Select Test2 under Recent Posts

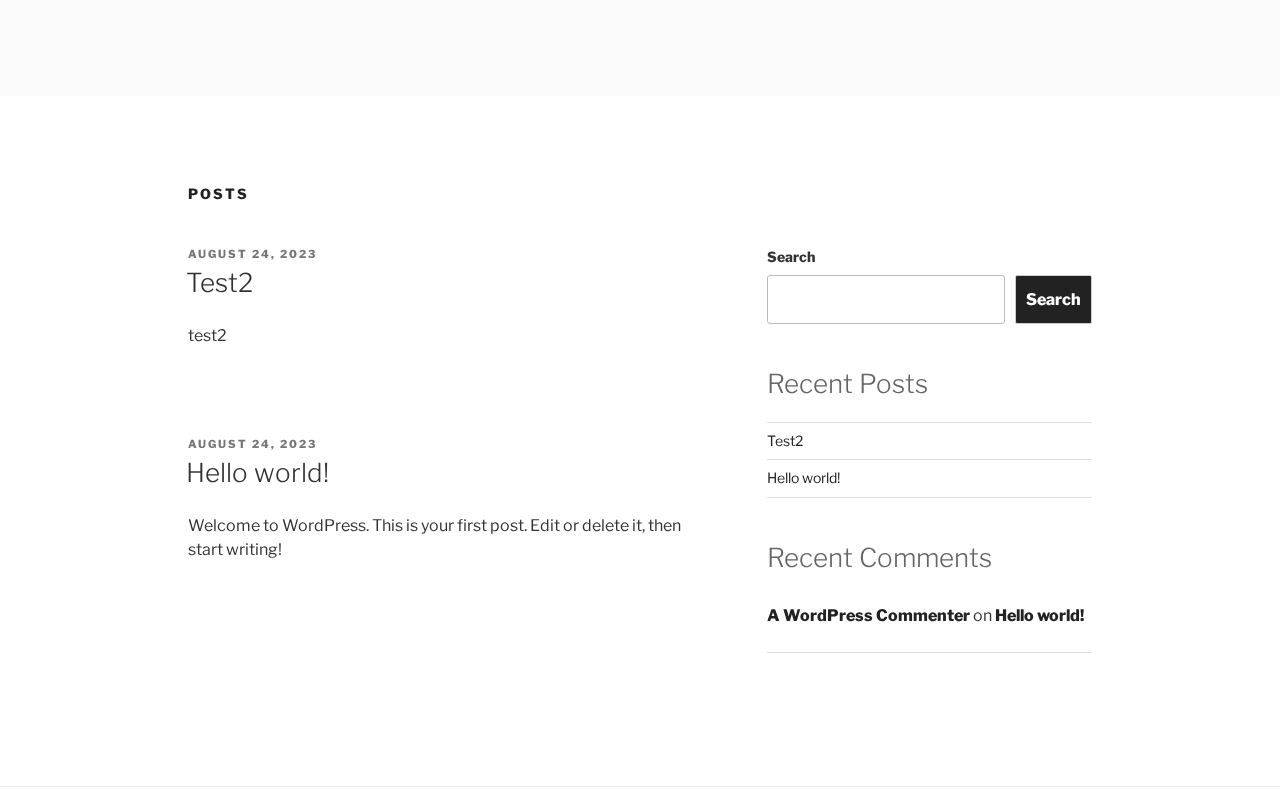click(785, 441)
